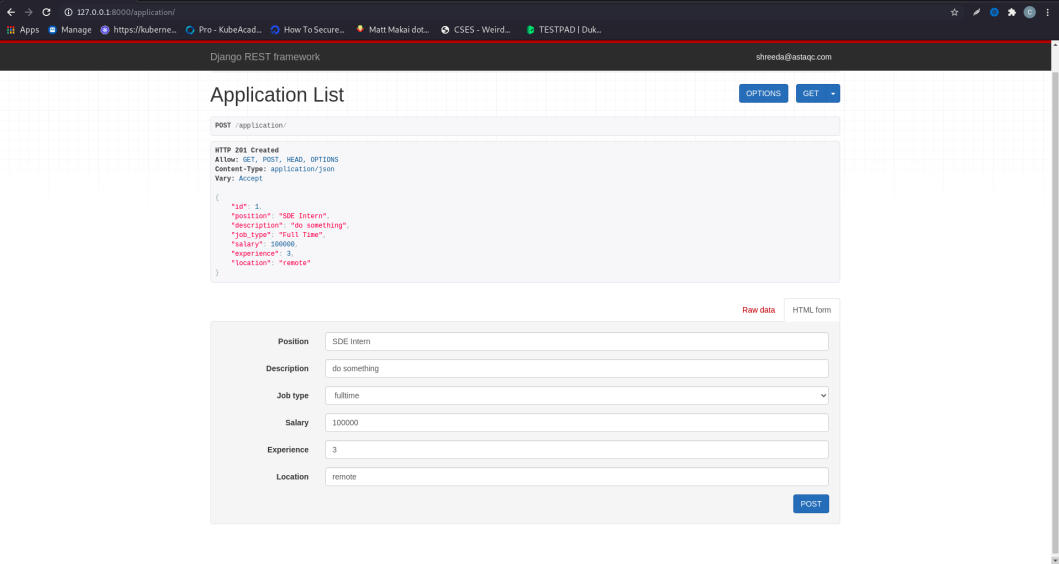Open the Job type select dropdown
1059x564 pixels.
click(577, 395)
